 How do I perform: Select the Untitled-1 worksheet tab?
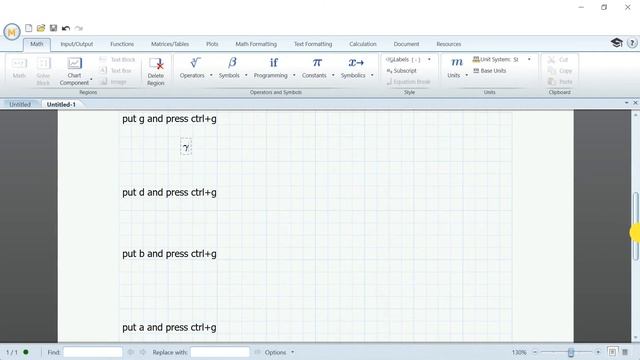(x=61, y=104)
